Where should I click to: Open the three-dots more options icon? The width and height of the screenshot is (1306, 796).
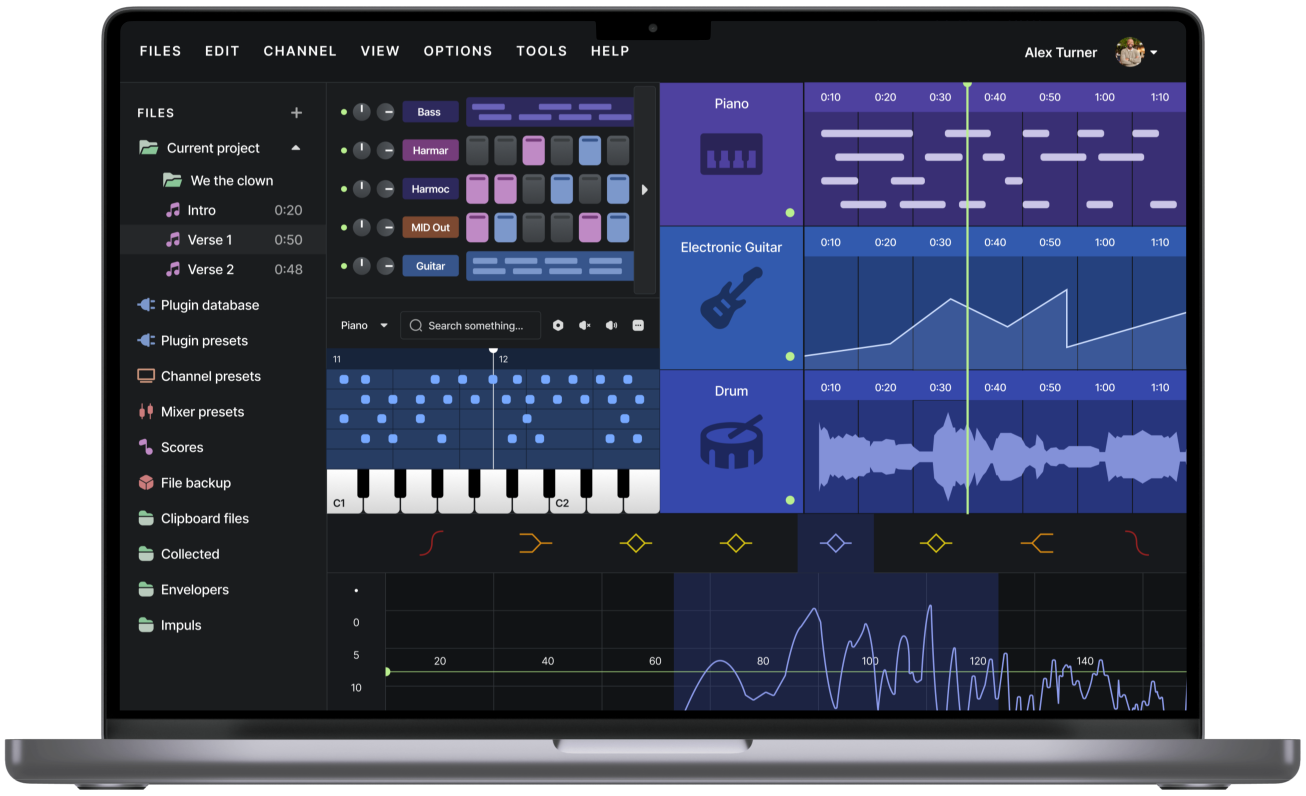click(x=638, y=326)
